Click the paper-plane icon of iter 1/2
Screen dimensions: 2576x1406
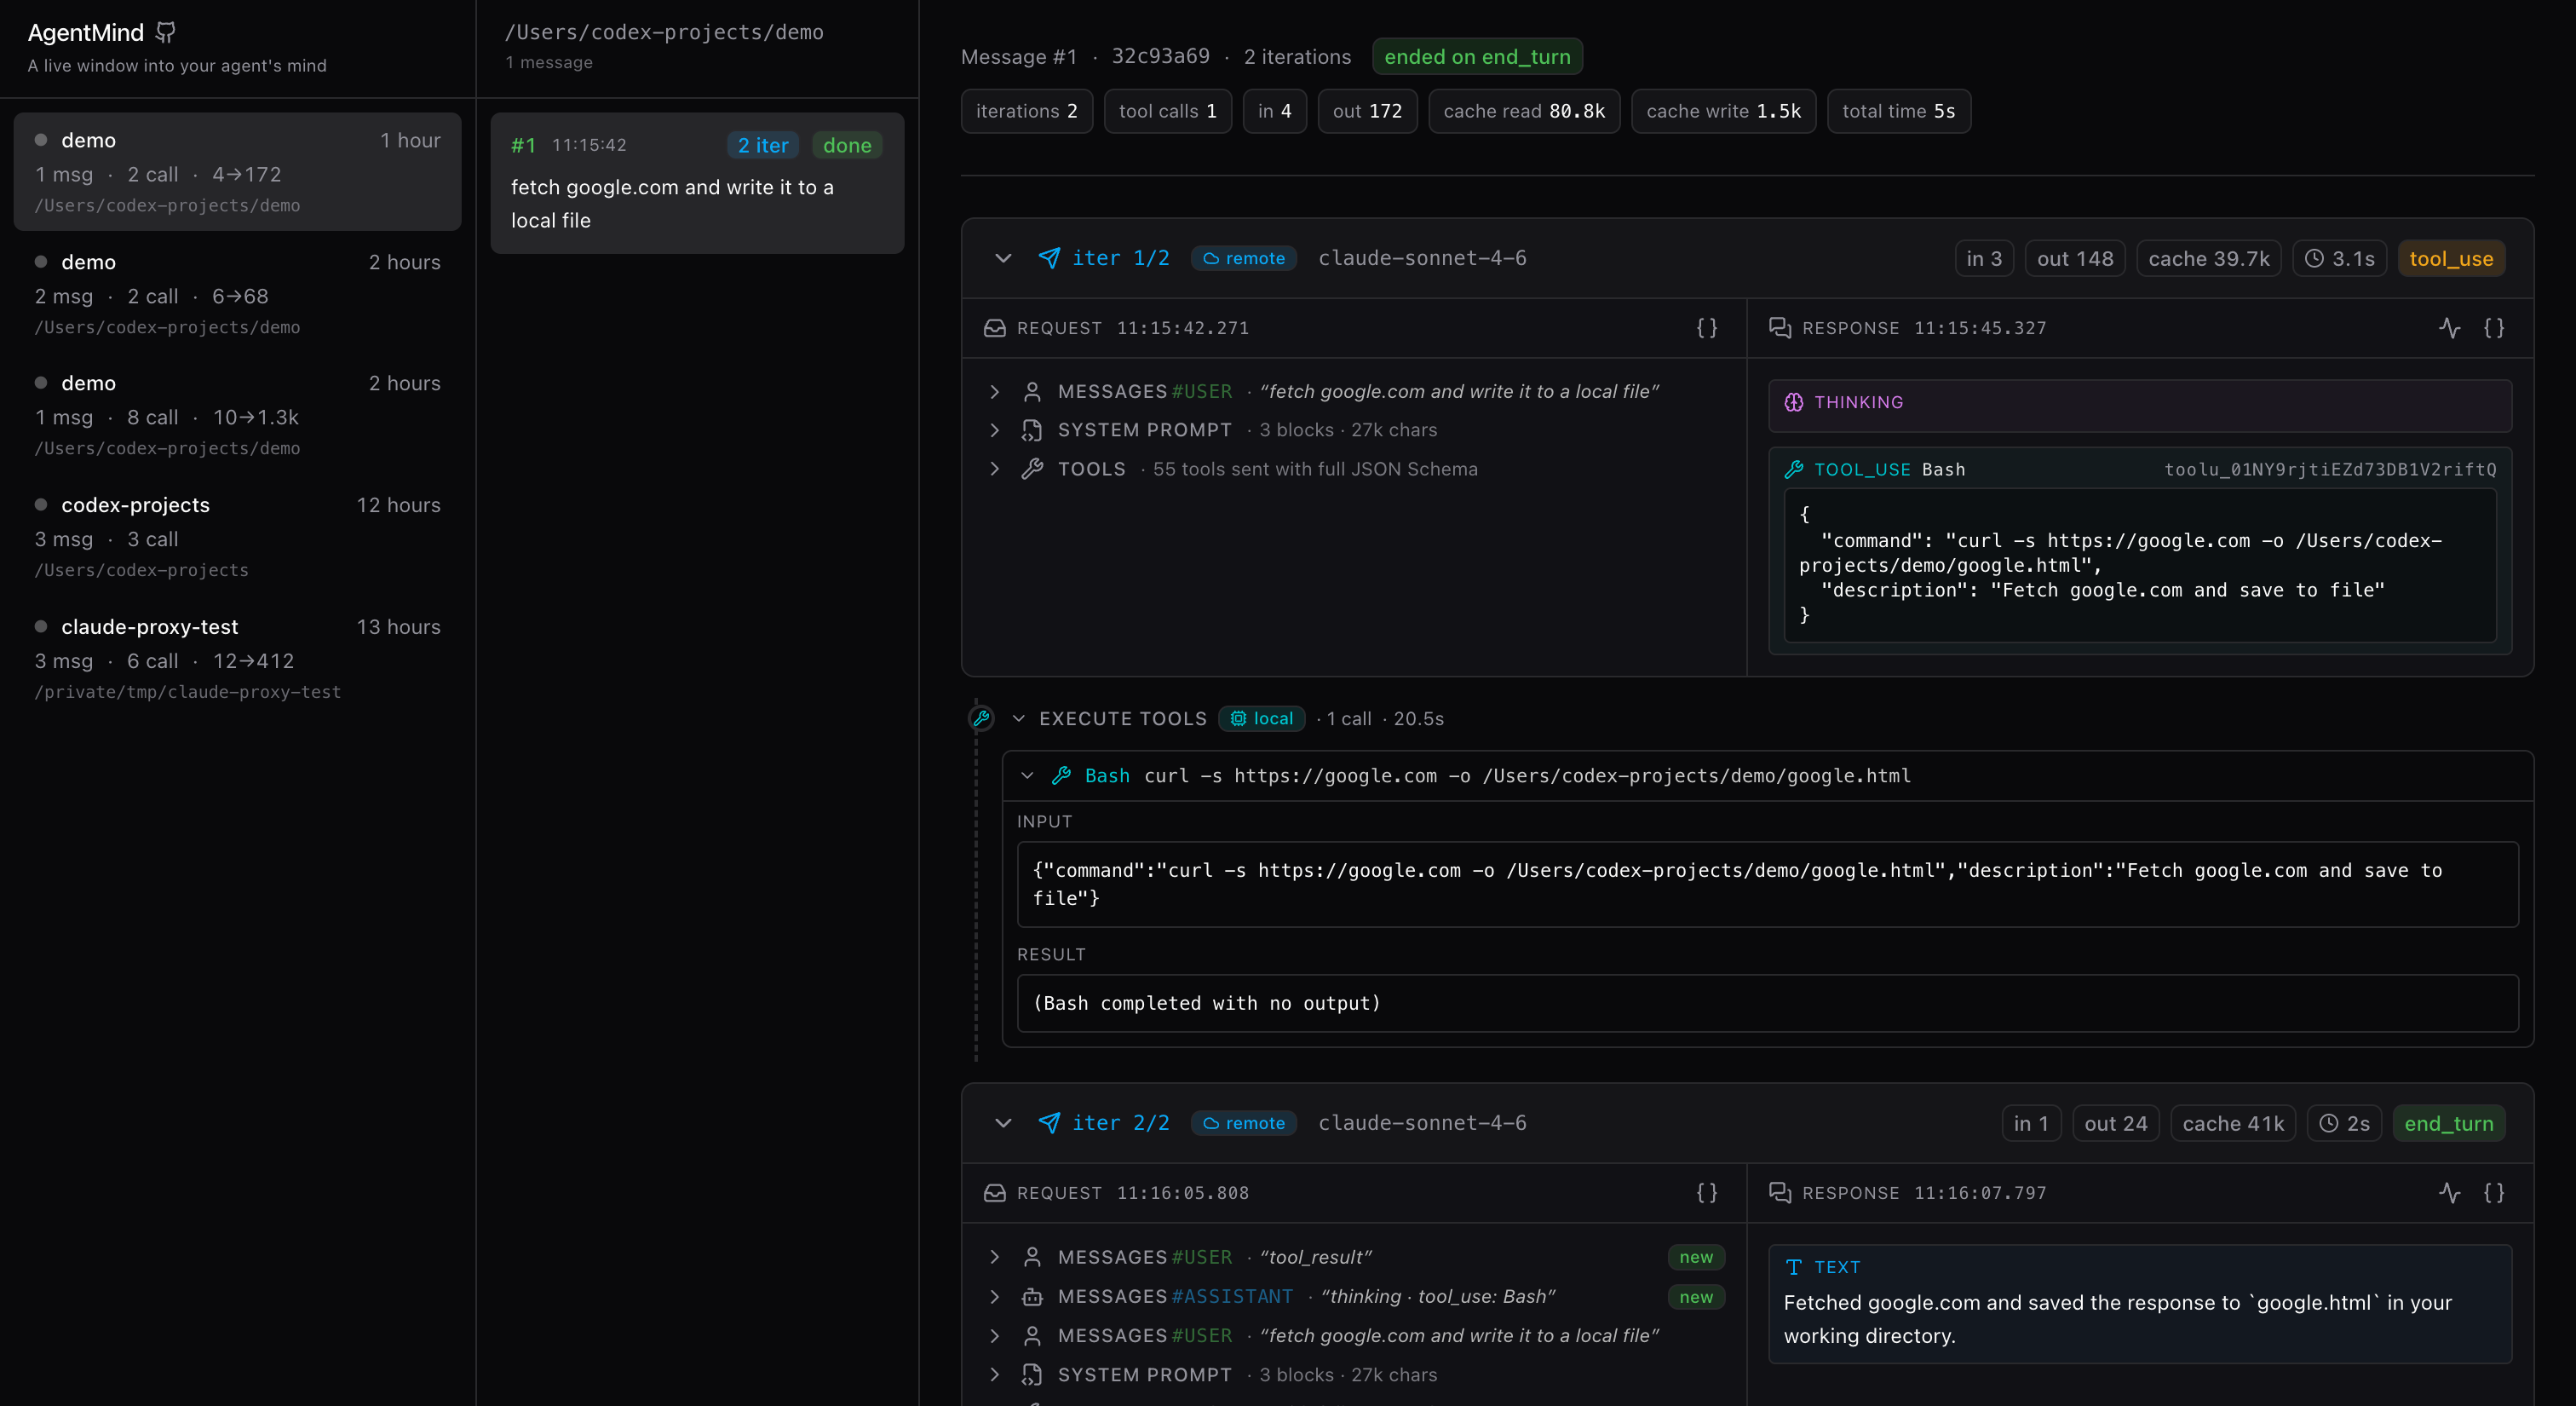[1049, 258]
